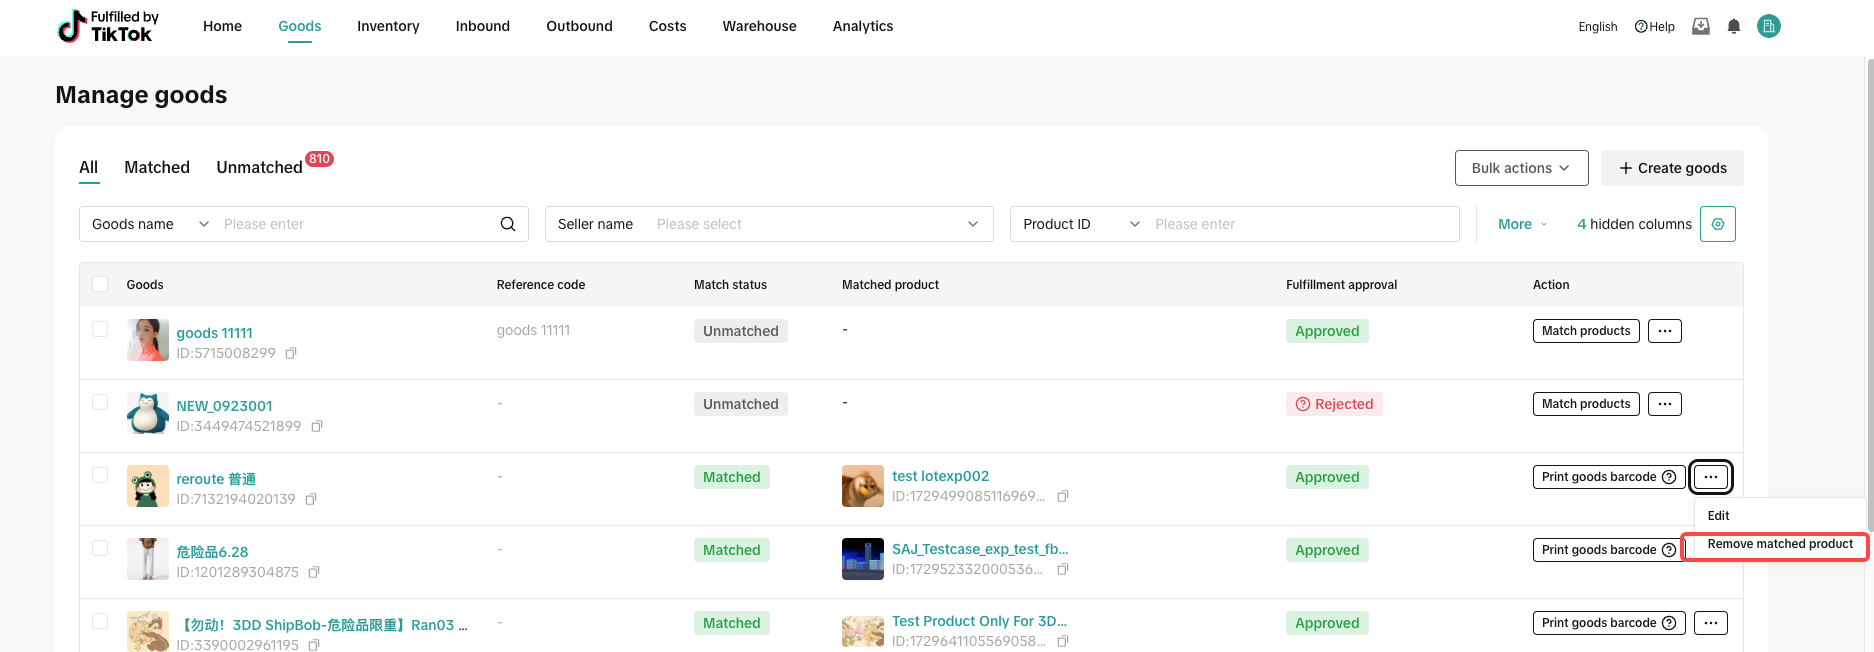Type in the Product ID input field
The height and width of the screenshot is (652, 1874).
coord(1300,224)
